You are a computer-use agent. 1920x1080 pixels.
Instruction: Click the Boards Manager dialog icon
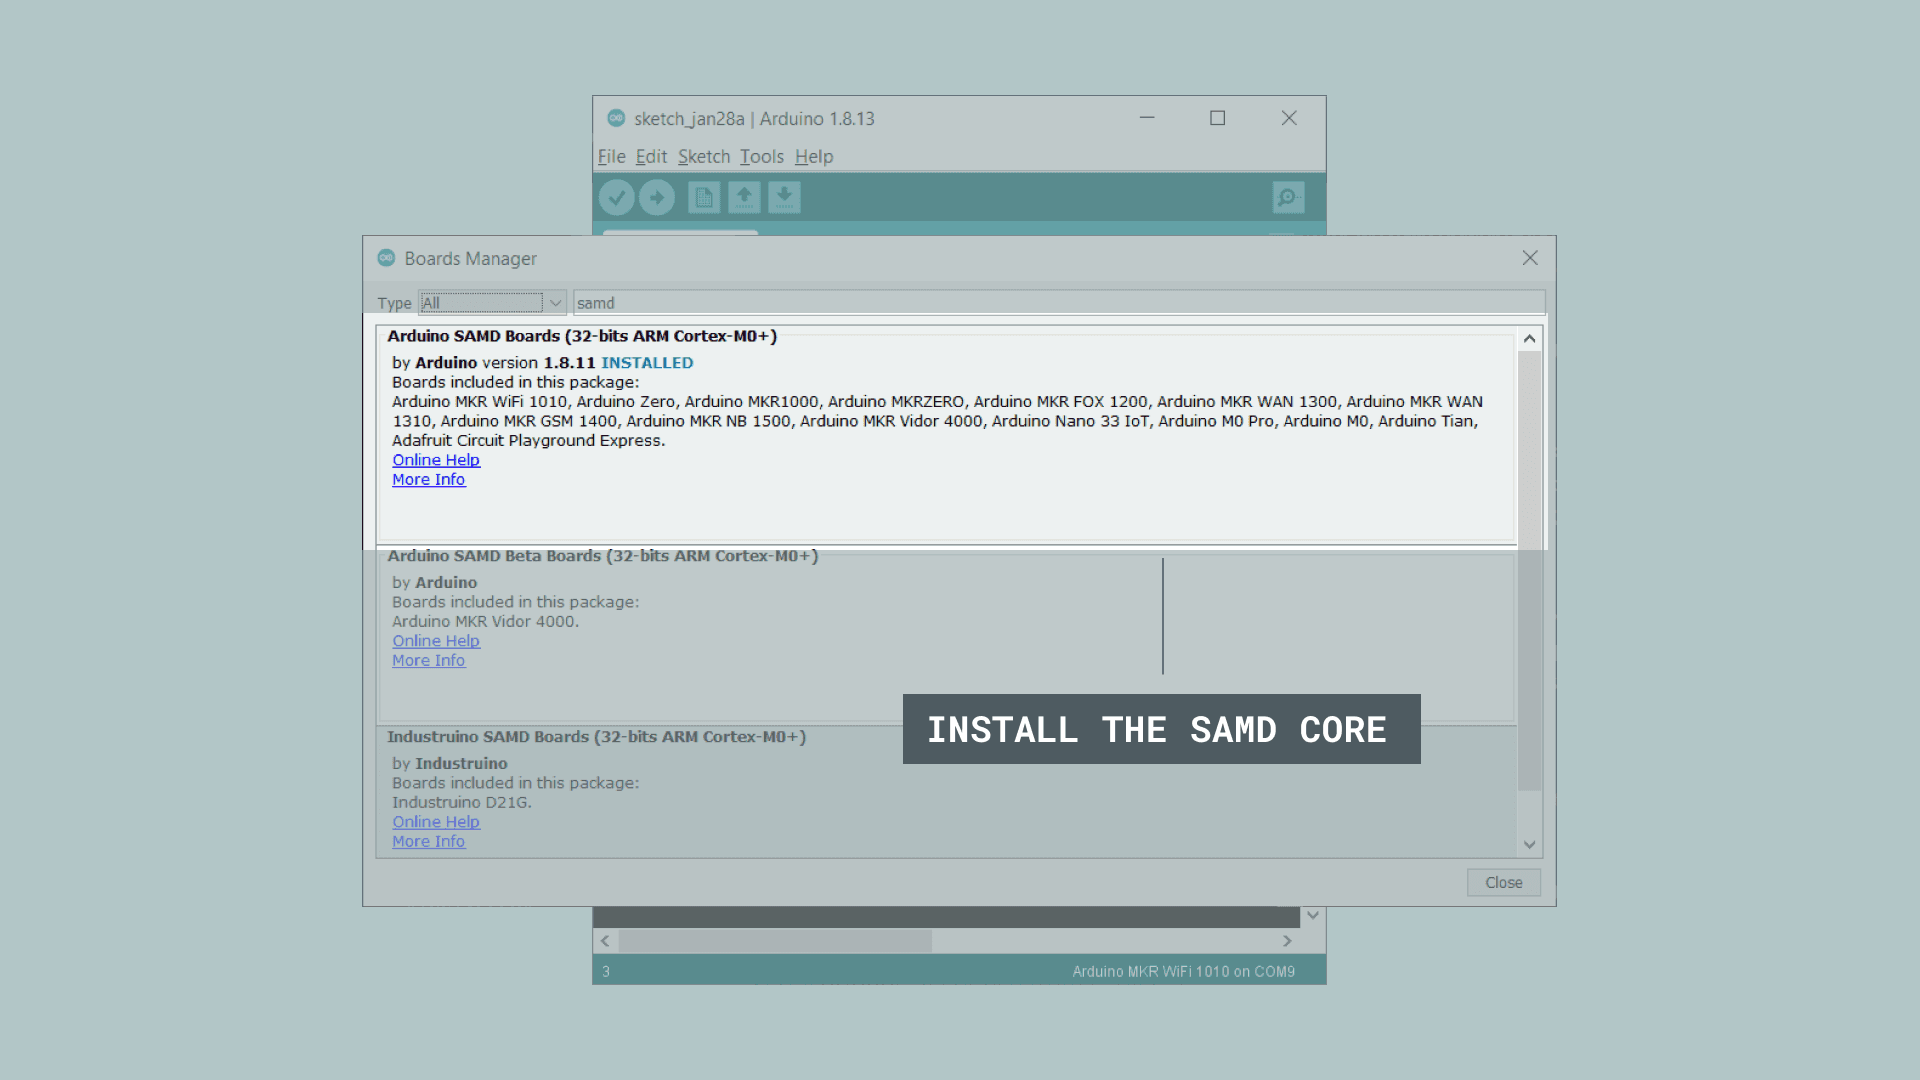tap(385, 257)
